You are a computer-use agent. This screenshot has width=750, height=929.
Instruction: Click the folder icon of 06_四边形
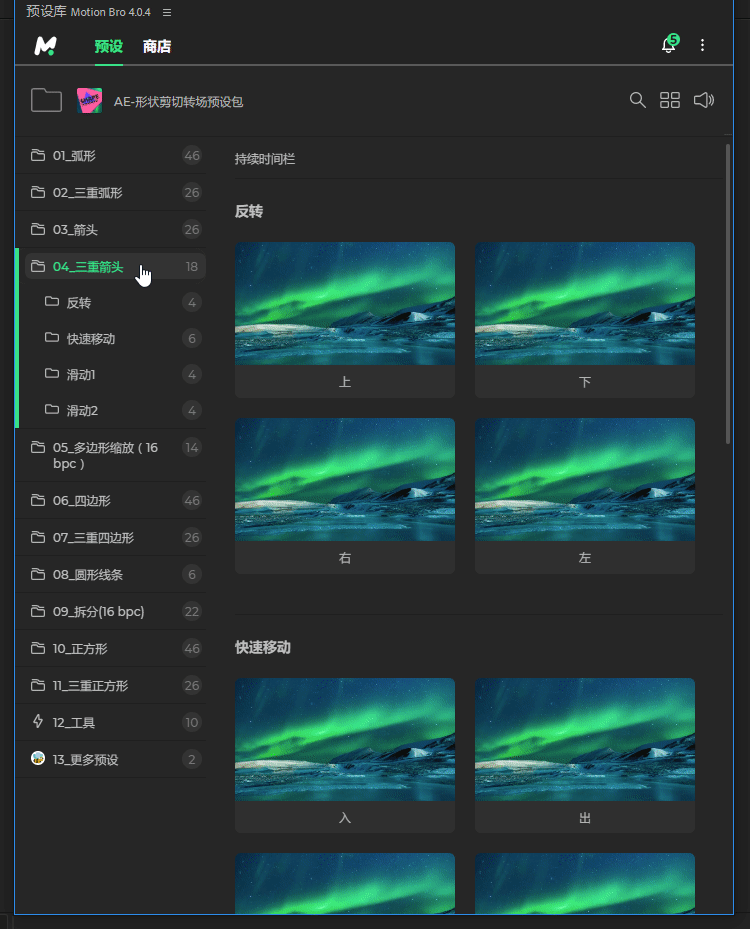coord(38,500)
